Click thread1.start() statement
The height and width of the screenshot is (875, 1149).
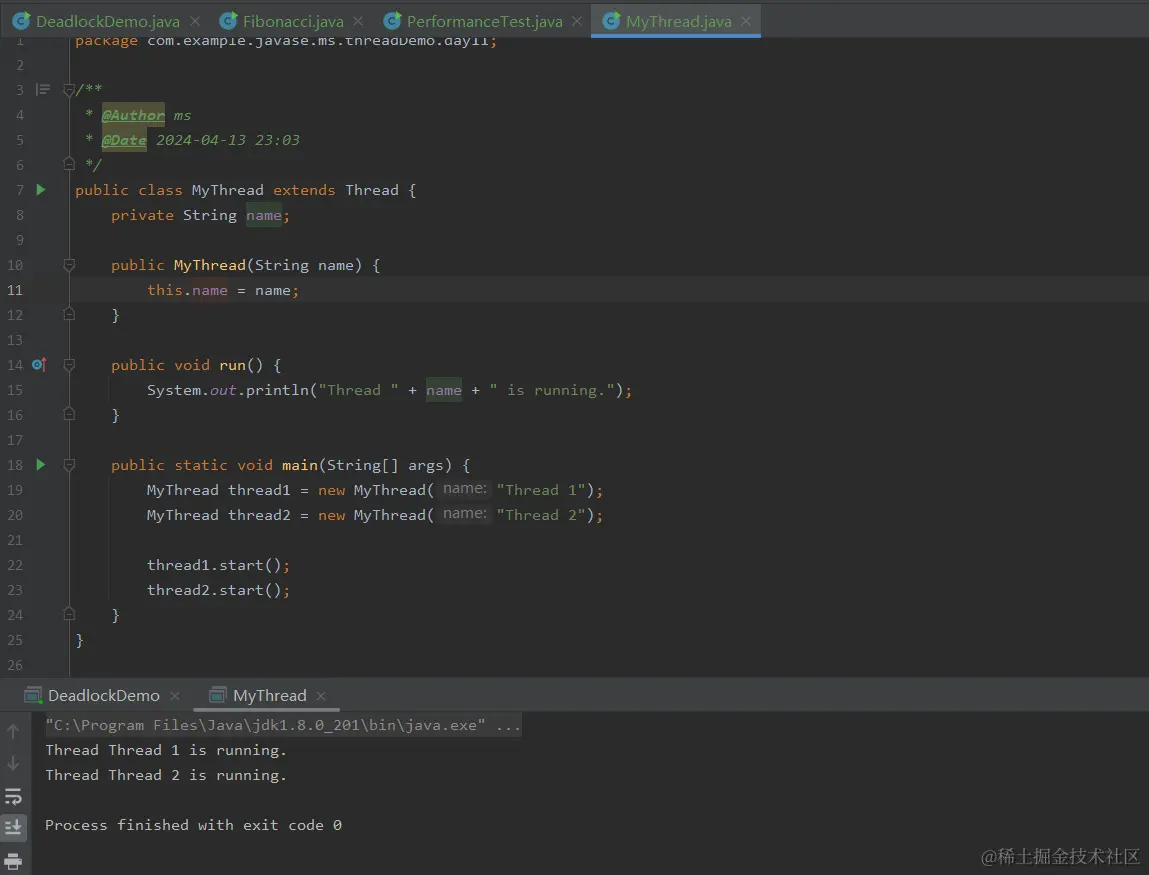point(218,565)
